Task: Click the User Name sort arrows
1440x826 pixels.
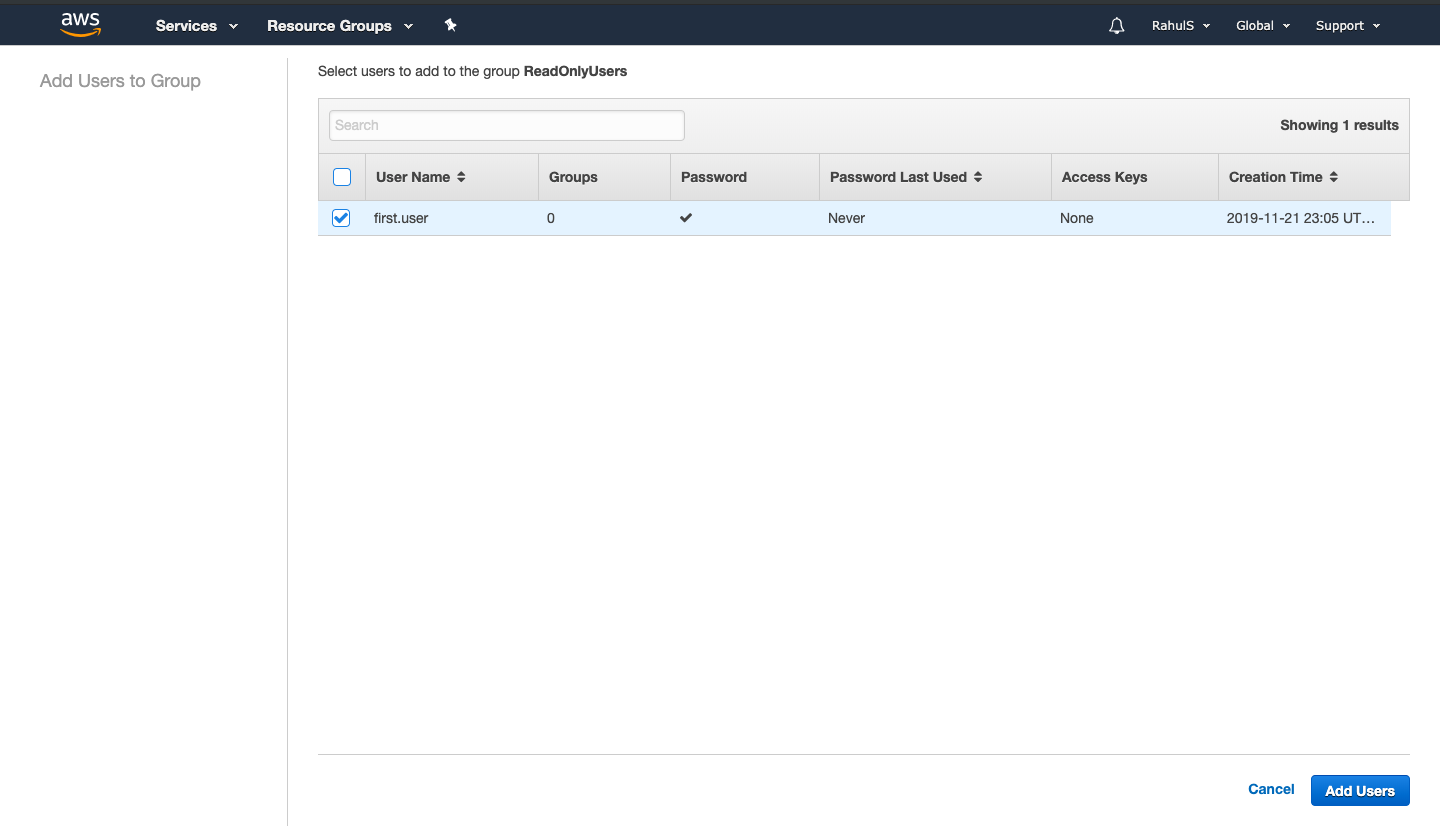Action: click(x=461, y=176)
